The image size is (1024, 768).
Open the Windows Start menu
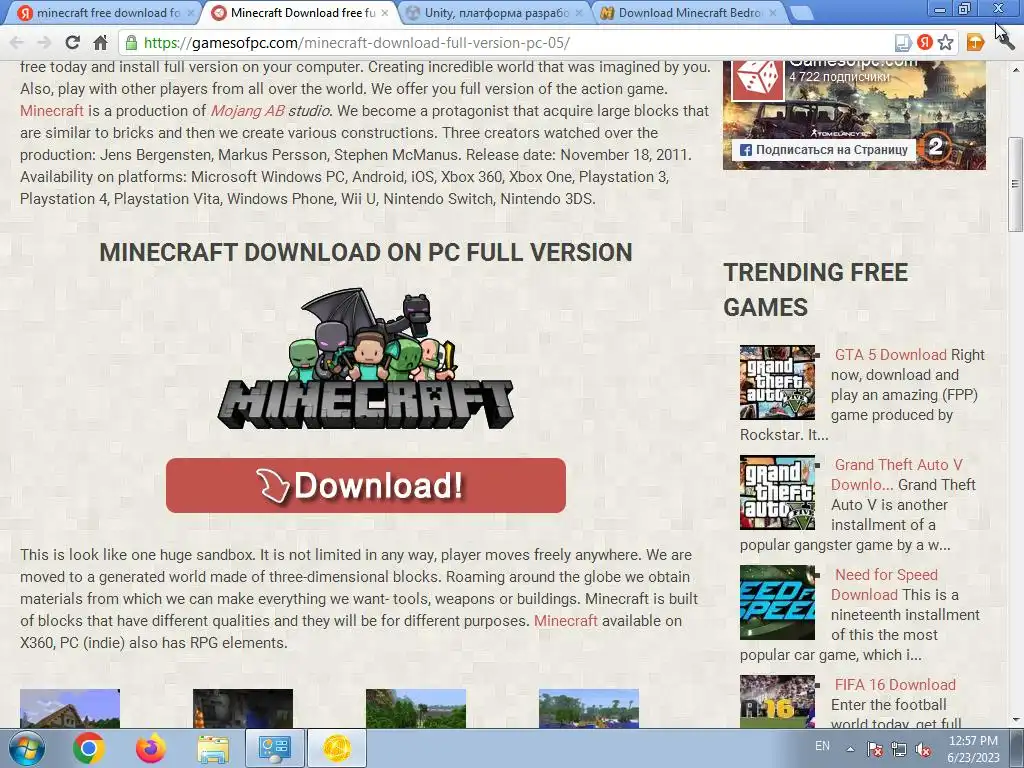tap(26, 748)
